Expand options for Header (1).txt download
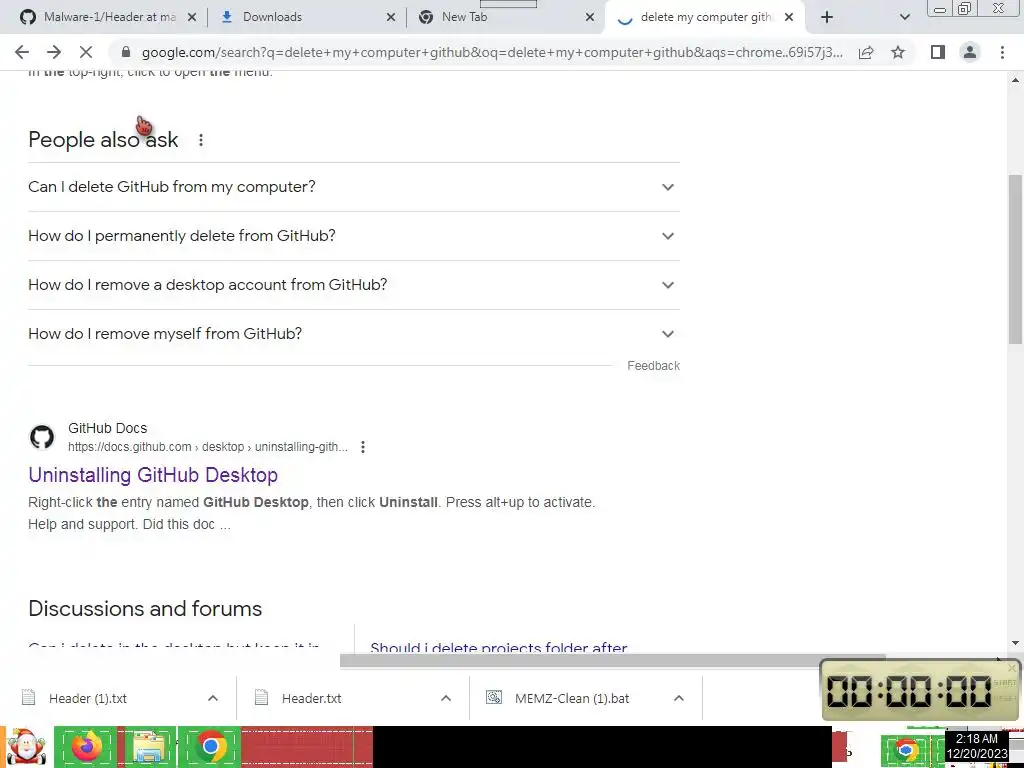Image resolution: width=1024 pixels, height=768 pixels. (213, 698)
